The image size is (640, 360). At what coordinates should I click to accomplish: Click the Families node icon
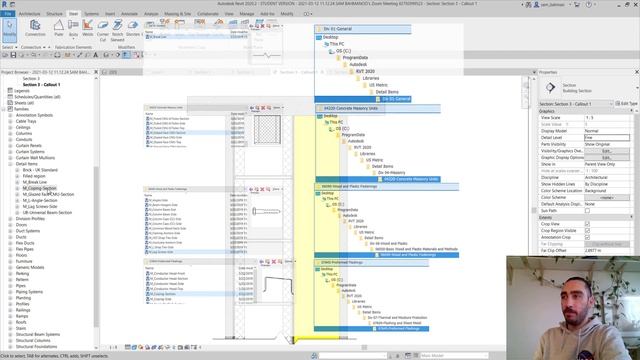tap(10, 109)
